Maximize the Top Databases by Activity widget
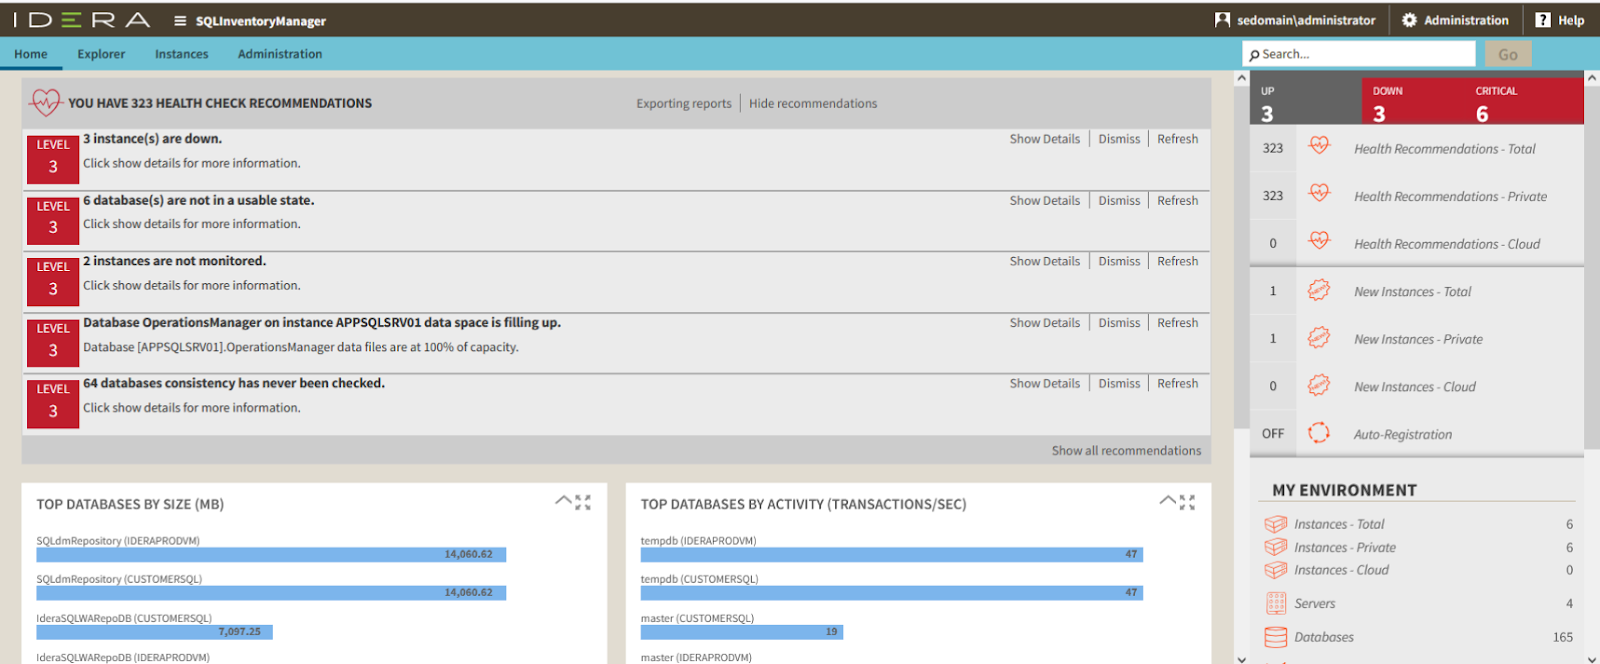Screen dimensions: 1600x664 pyautogui.click(x=1187, y=502)
